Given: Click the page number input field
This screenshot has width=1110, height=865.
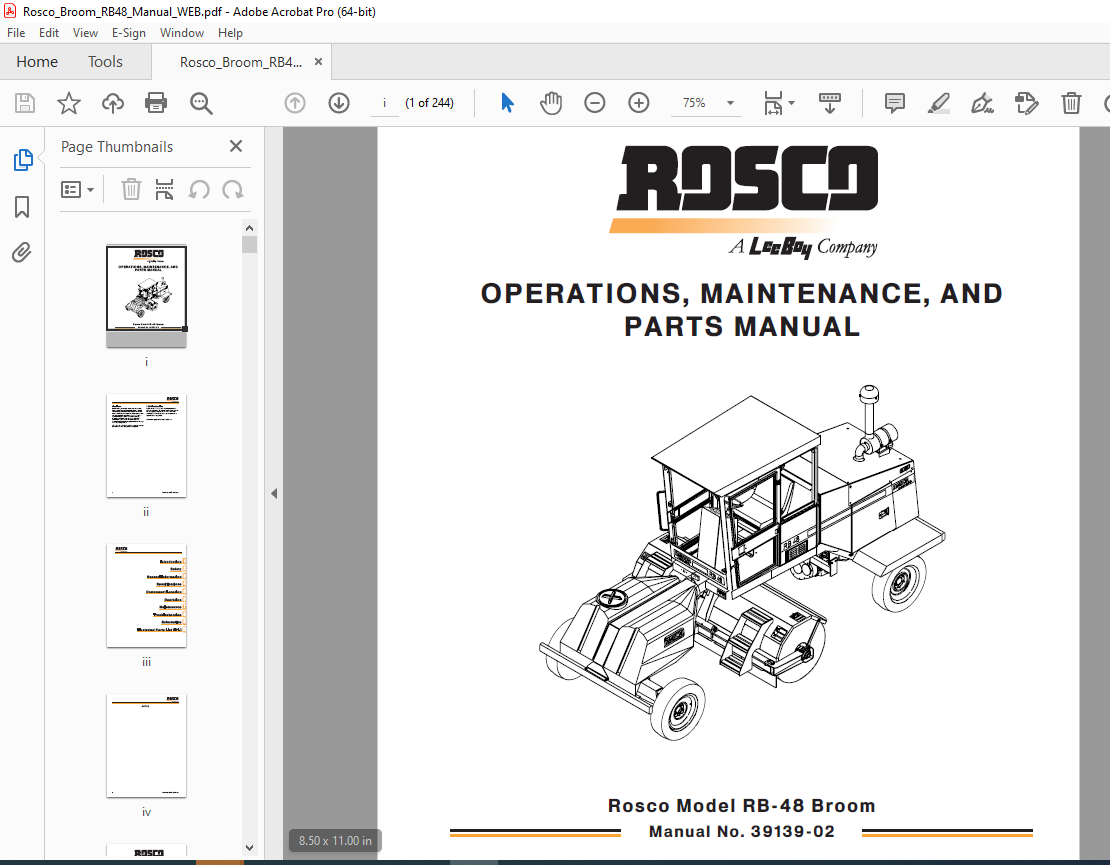Looking at the screenshot, I should 384,103.
